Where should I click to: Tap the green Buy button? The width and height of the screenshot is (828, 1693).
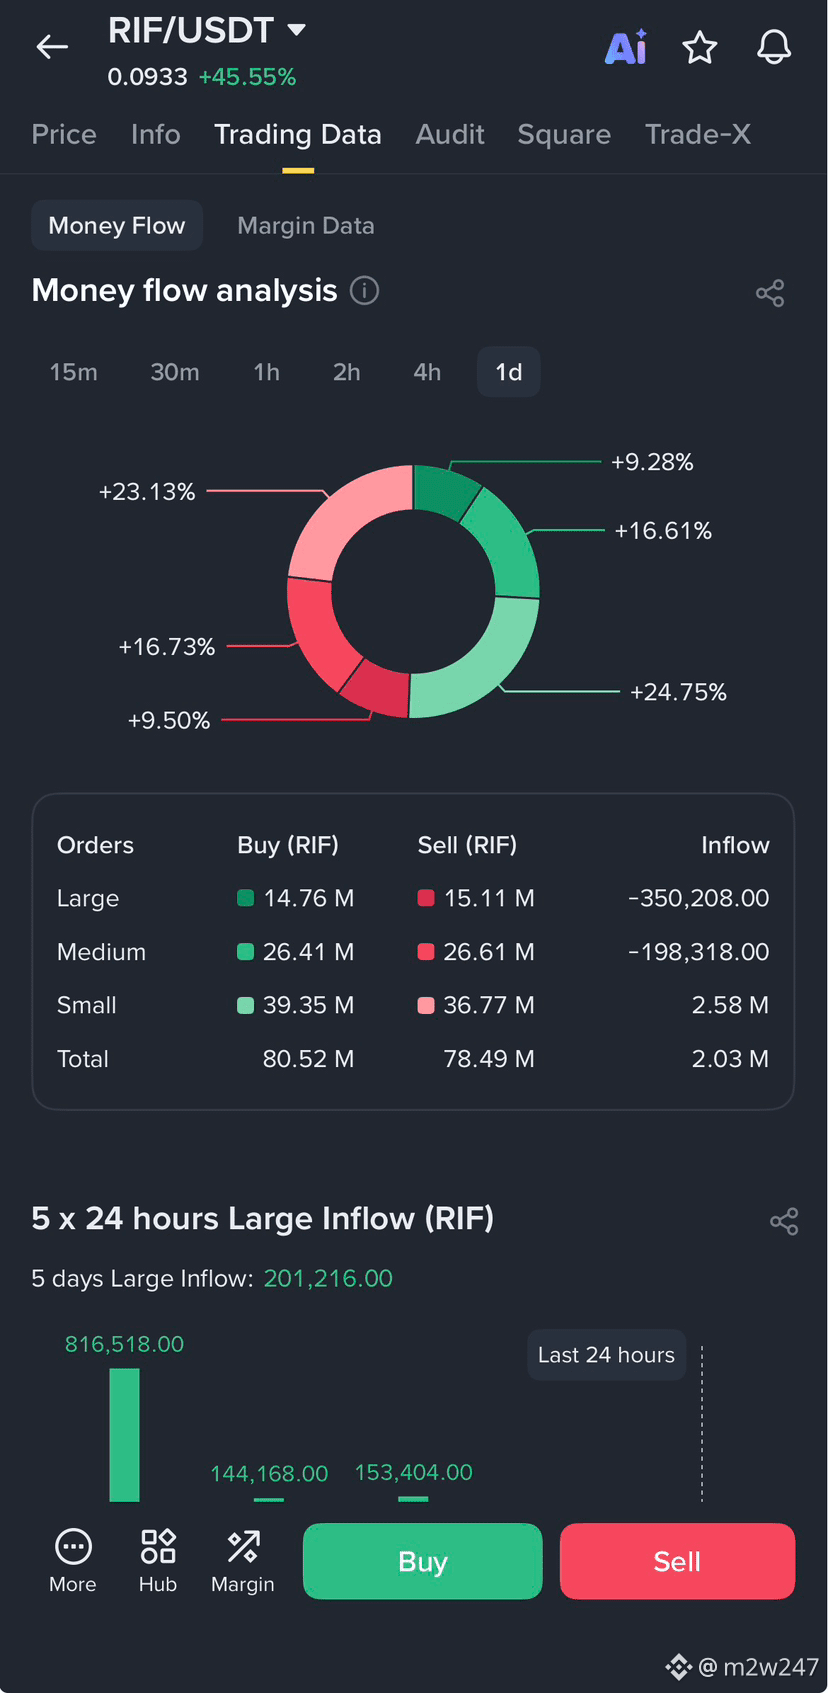coord(423,1561)
